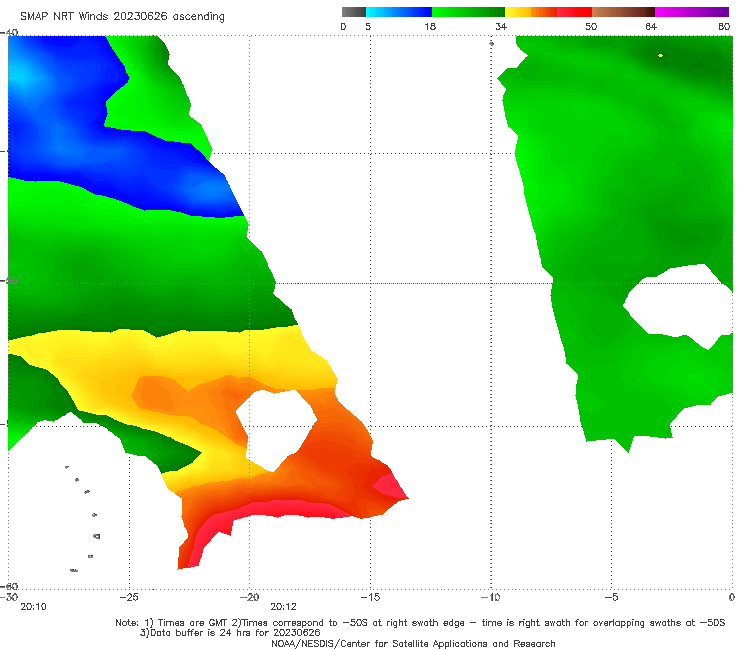Image resolution: width=740 pixels, height=650 pixels.
Task: Click the longitude label '-10'
Action: click(490, 597)
